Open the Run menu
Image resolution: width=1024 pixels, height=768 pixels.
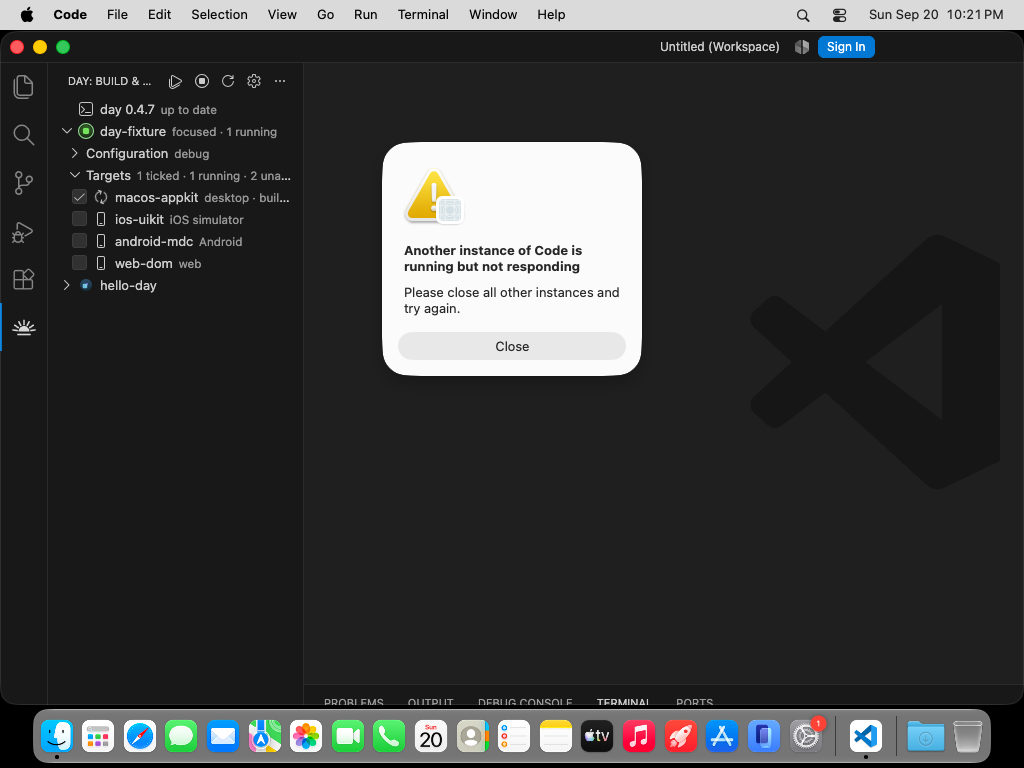click(x=366, y=15)
